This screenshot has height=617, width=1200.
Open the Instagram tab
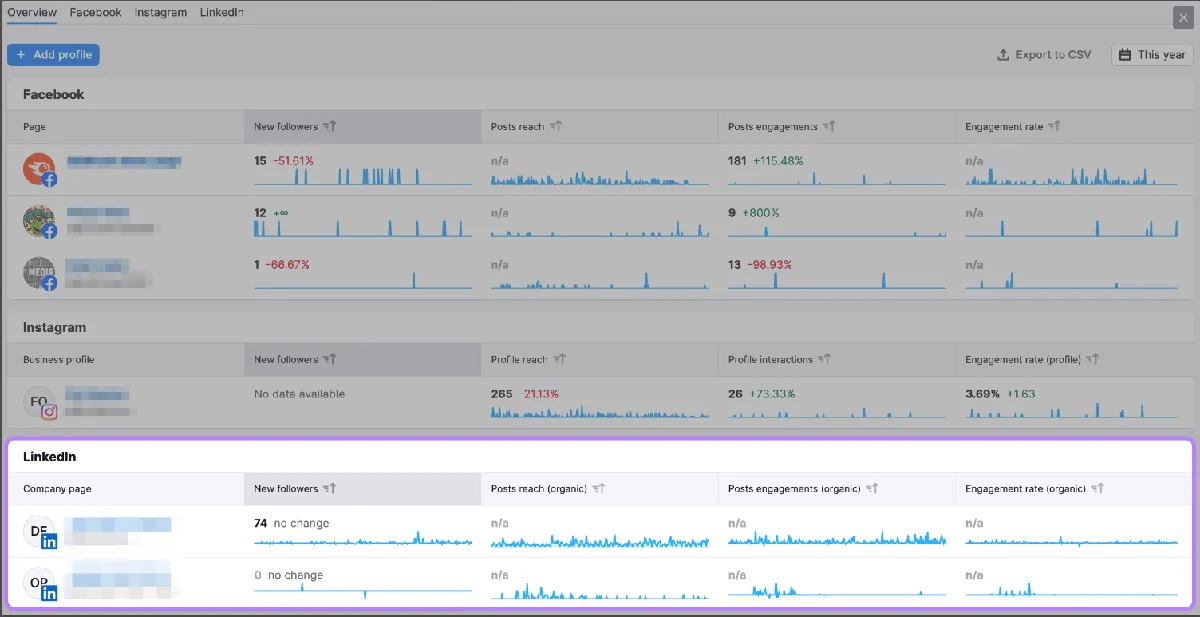tap(161, 13)
